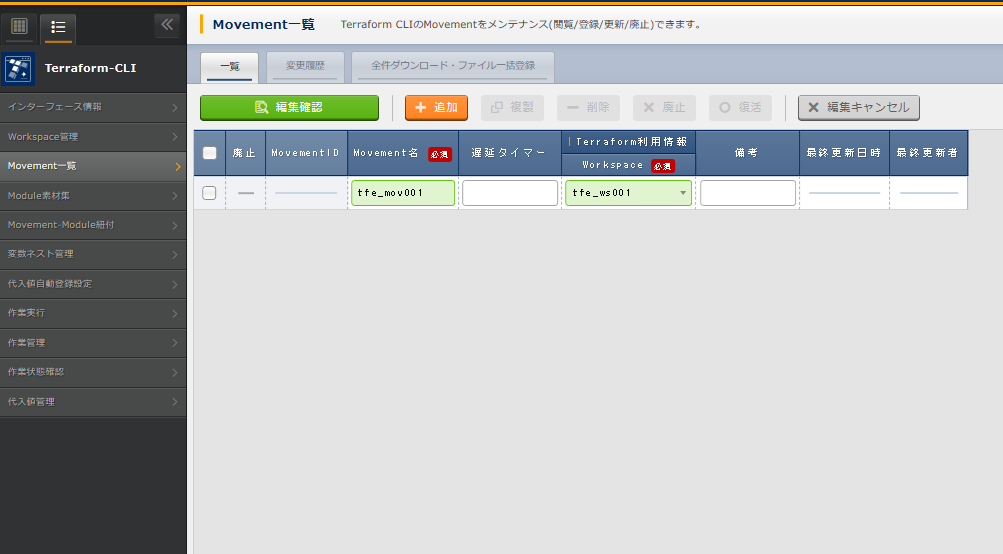Click the 編集確認 confirm edit button
The width and height of the screenshot is (1003, 554).
tap(289, 107)
